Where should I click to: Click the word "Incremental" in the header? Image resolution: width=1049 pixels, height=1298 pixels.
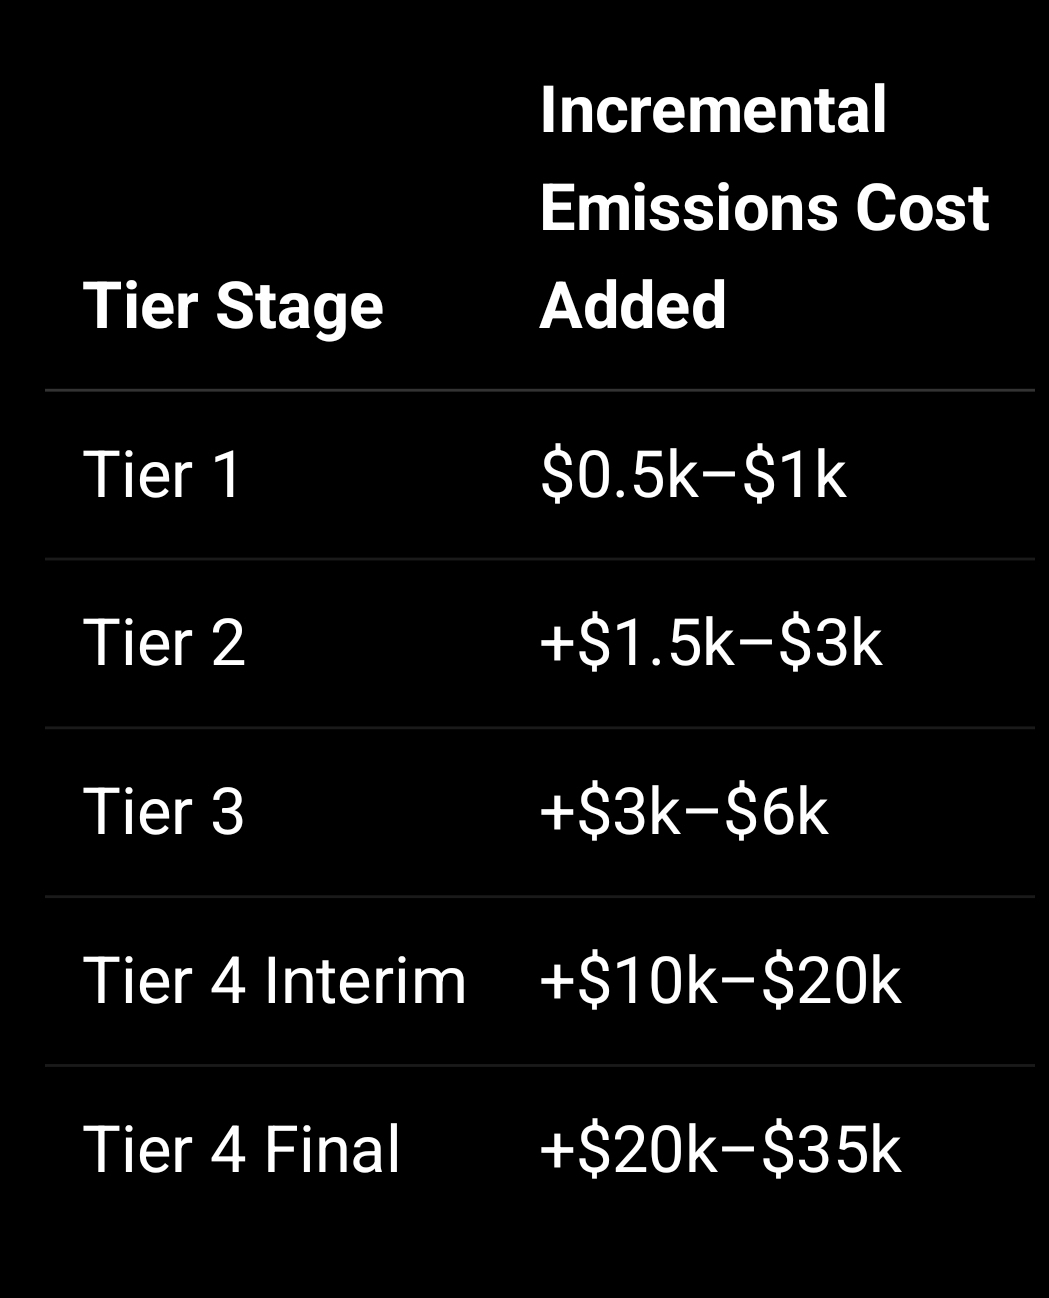point(713,110)
